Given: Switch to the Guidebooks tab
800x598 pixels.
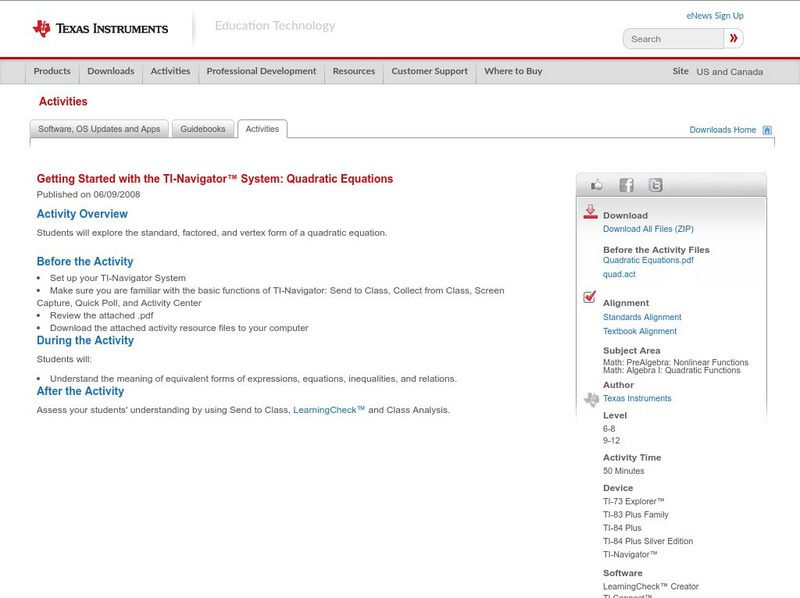Looking at the screenshot, I should pyautogui.click(x=203, y=129).
